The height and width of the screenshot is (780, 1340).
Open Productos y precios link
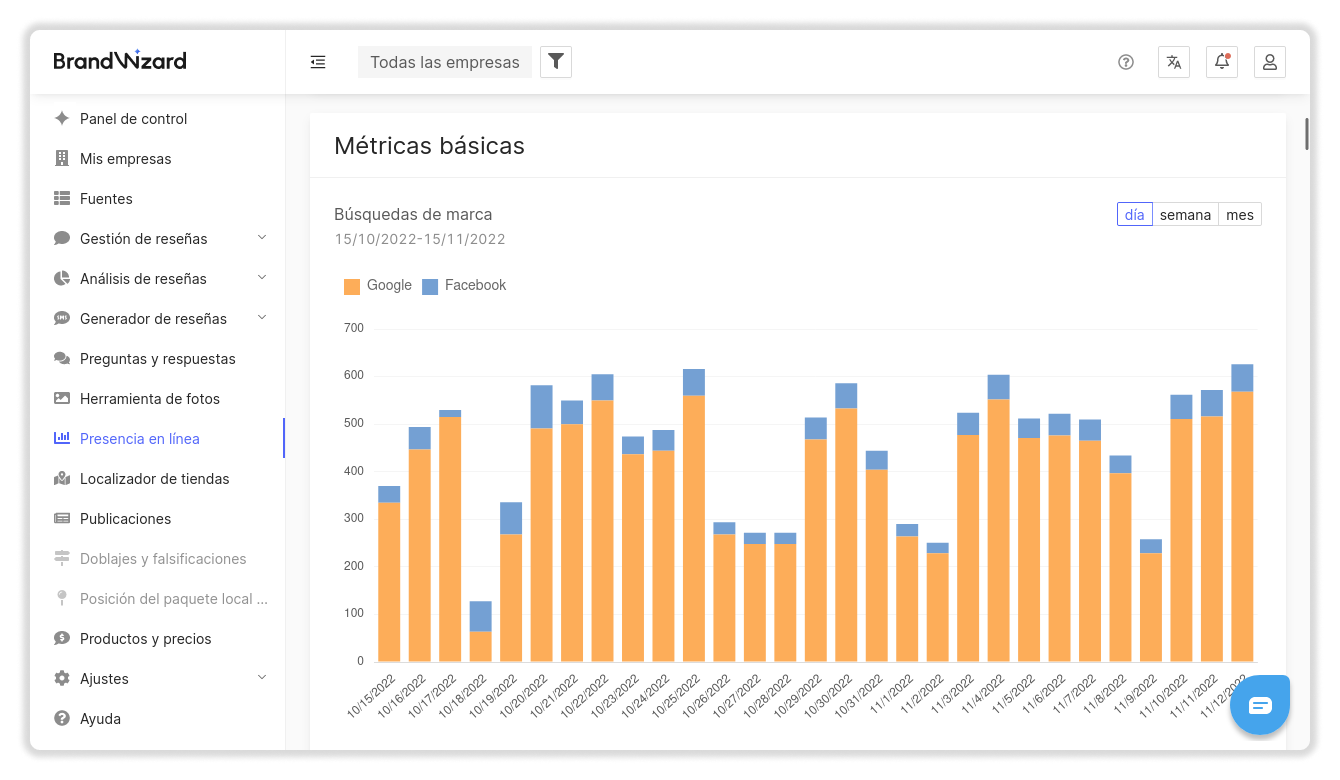[145, 639]
